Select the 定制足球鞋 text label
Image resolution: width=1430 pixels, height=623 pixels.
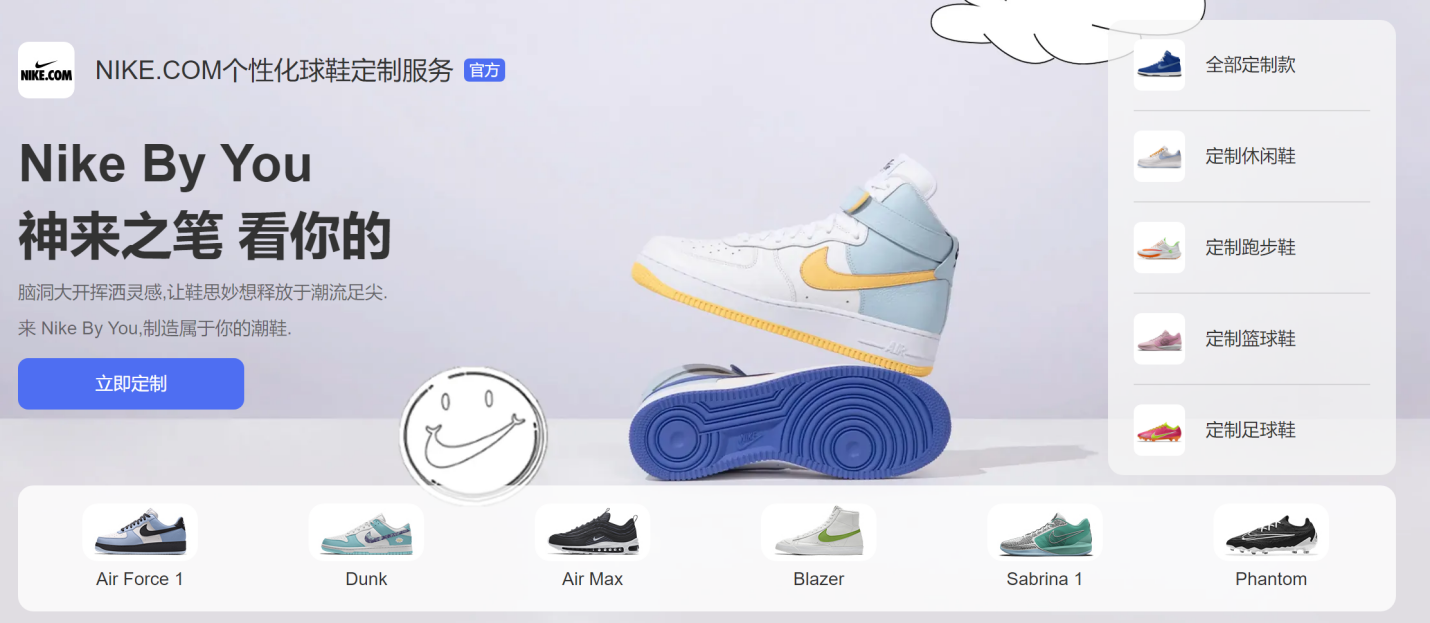pyautogui.click(x=1251, y=430)
